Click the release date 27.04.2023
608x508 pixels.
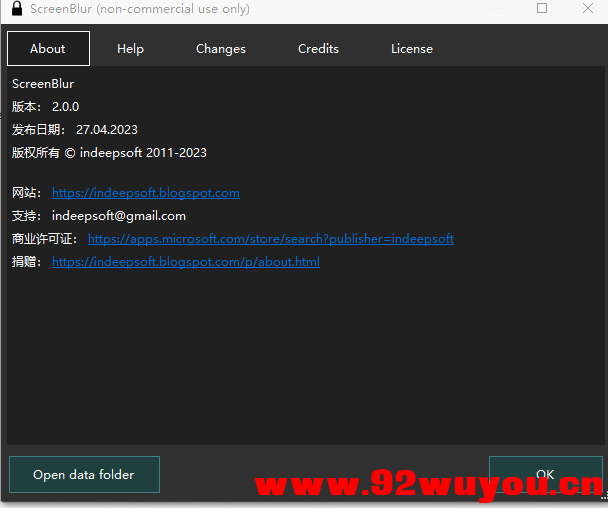point(107,130)
